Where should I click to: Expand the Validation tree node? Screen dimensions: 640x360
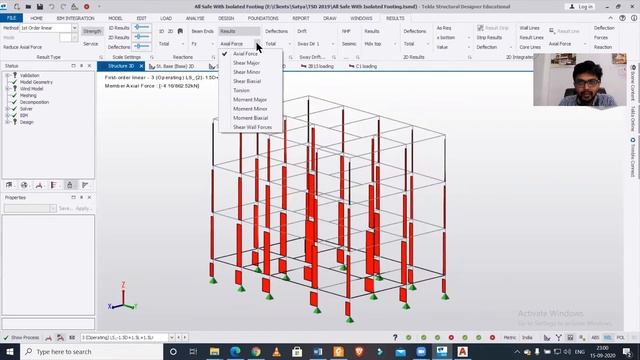pos(7,75)
